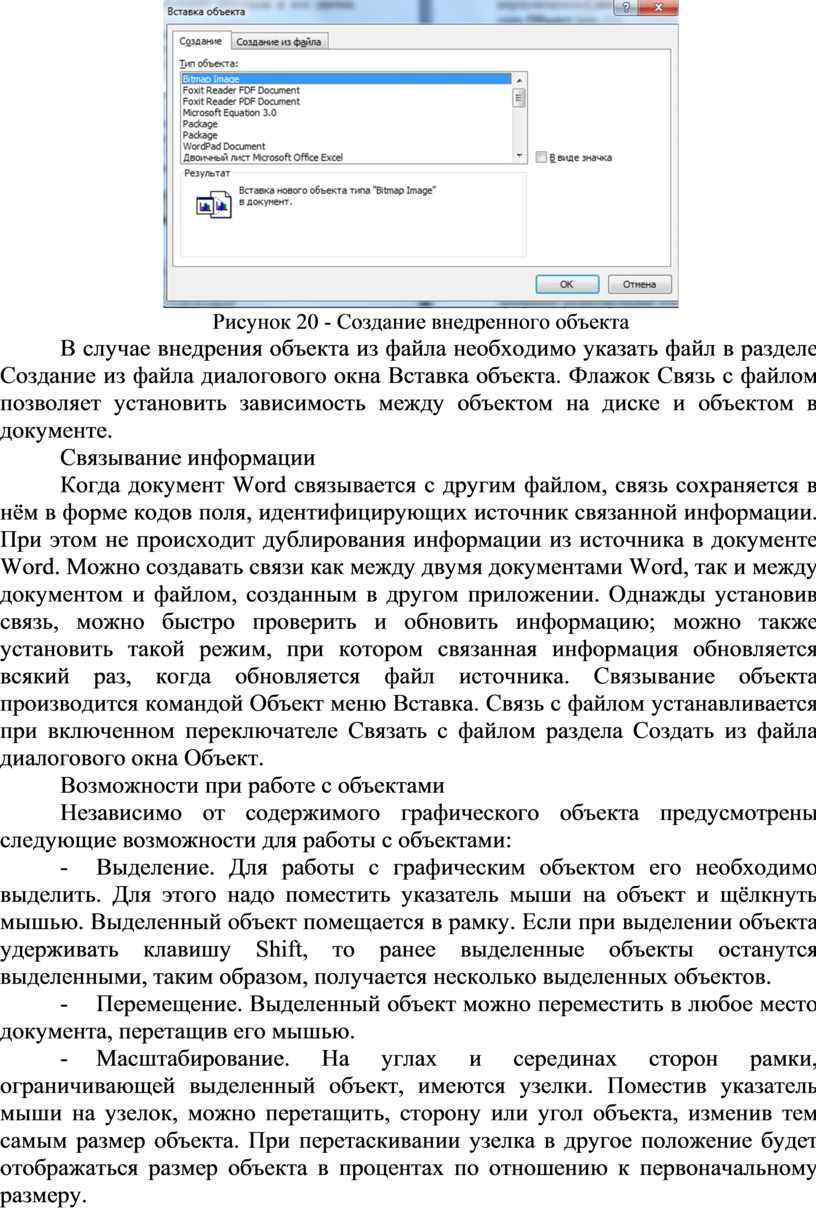The image size is (816, 1209).
Task: Pick Двоичный лист Microsoft Office Excel entry
Action: click(x=346, y=157)
